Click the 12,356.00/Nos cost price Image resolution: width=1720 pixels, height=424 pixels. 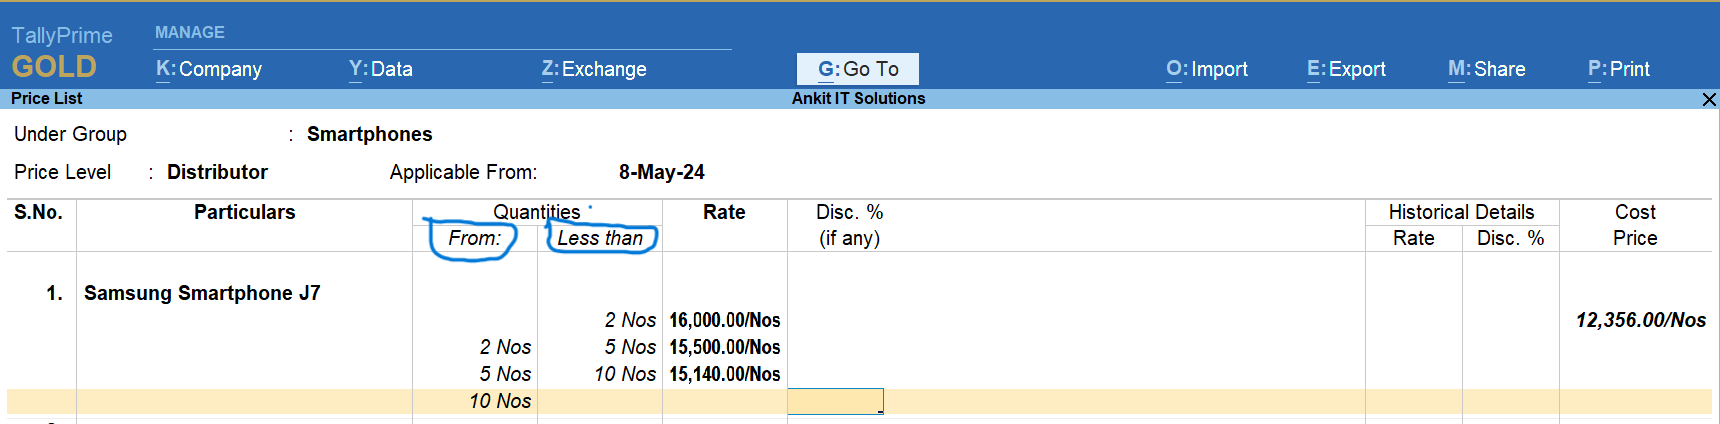click(x=1640, y=320)
